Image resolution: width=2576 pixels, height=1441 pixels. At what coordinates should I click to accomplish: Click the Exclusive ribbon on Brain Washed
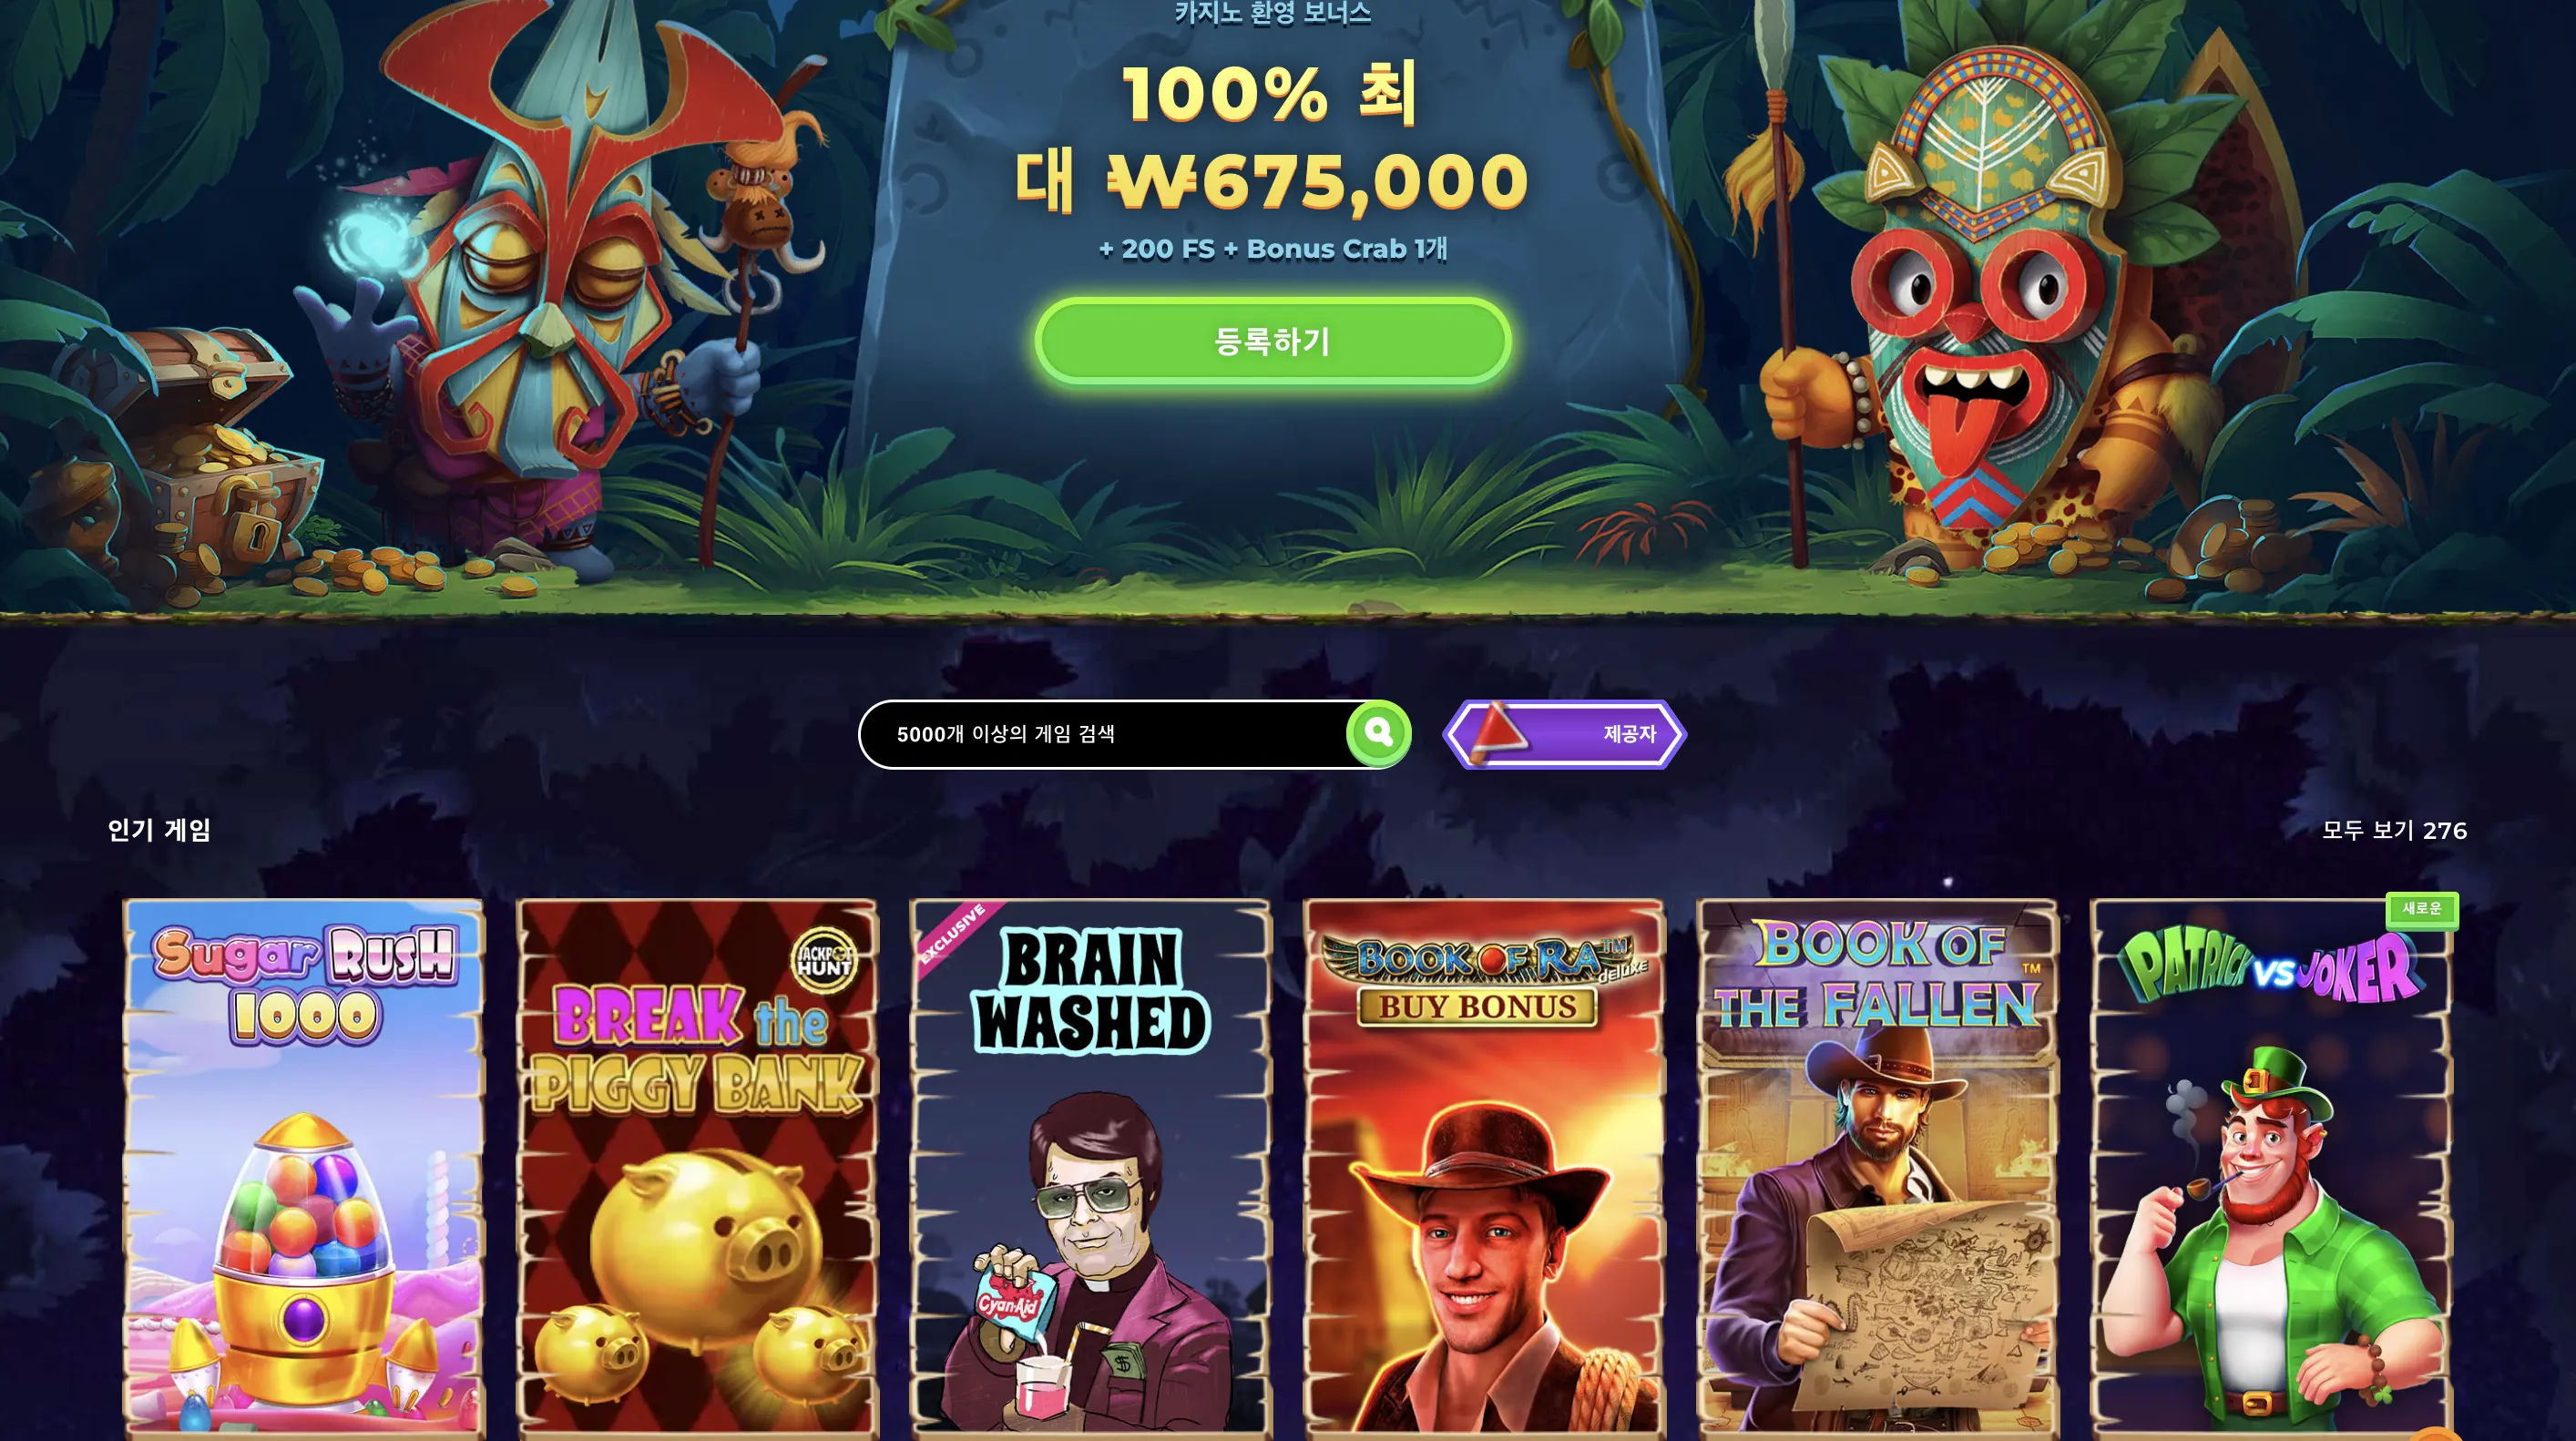click(953, 934)
